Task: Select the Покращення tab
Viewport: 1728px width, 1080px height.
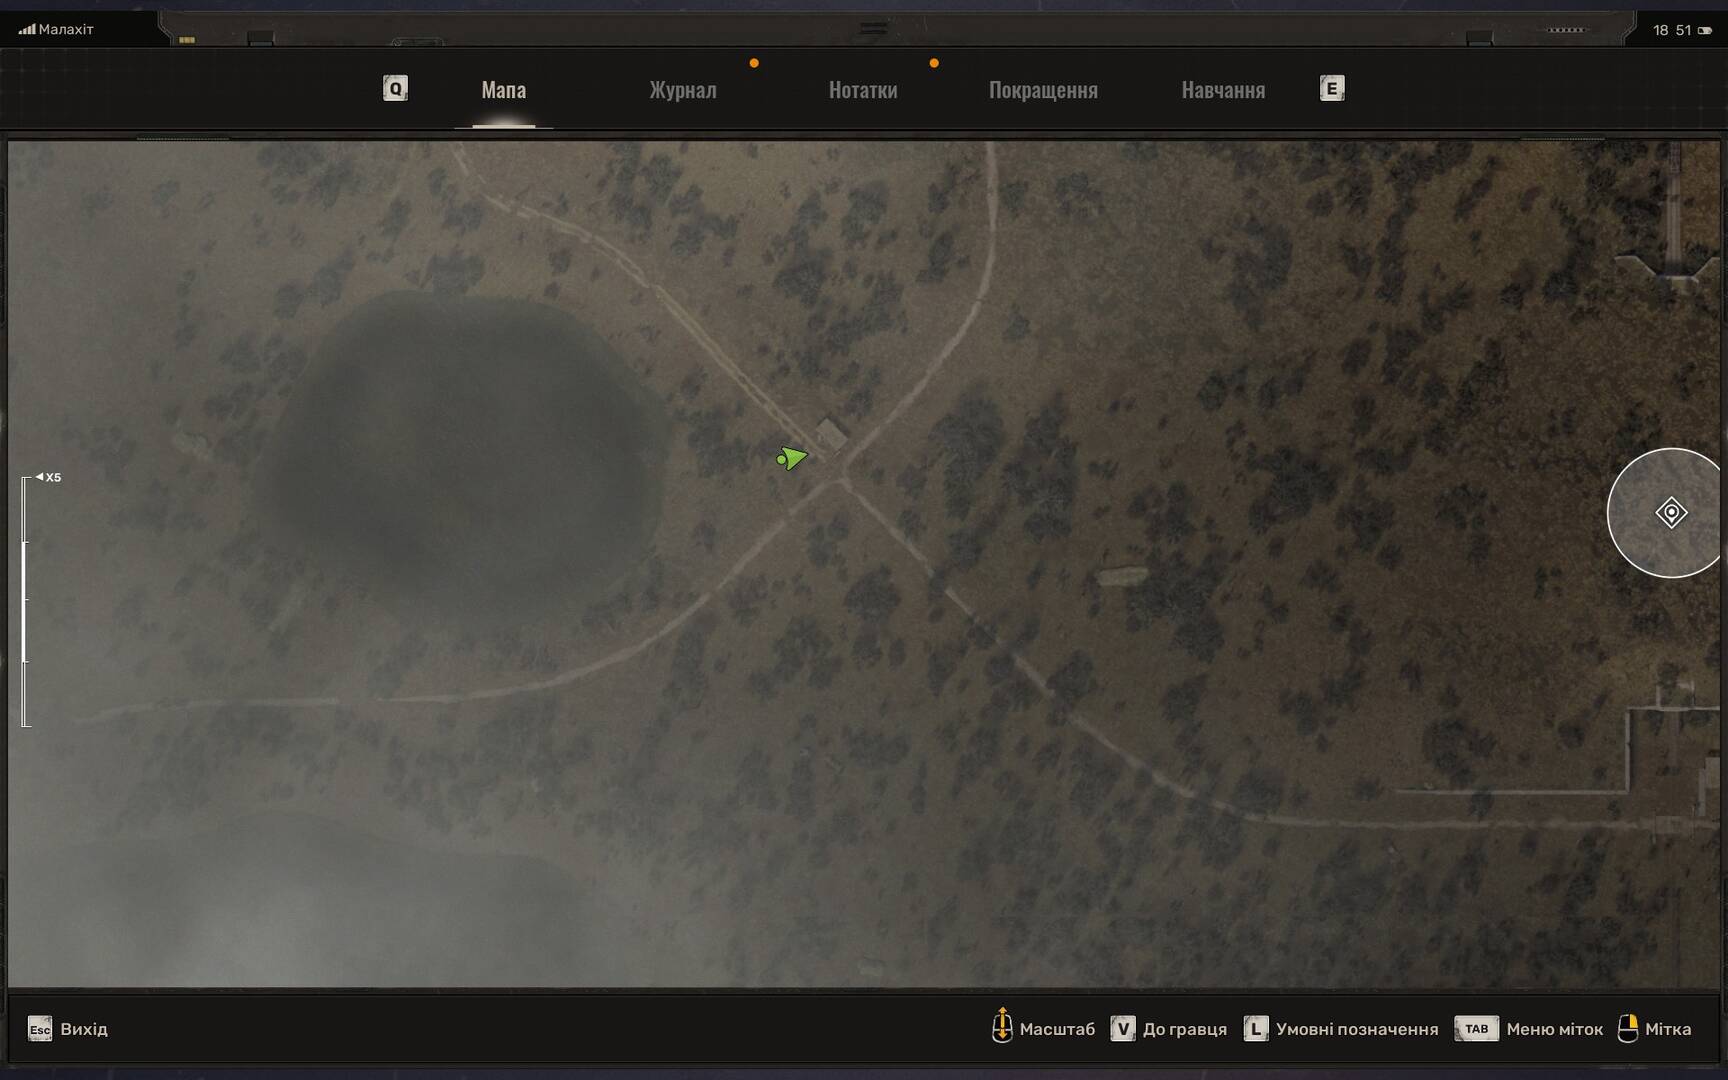Action: click(x=1042, y=90)
